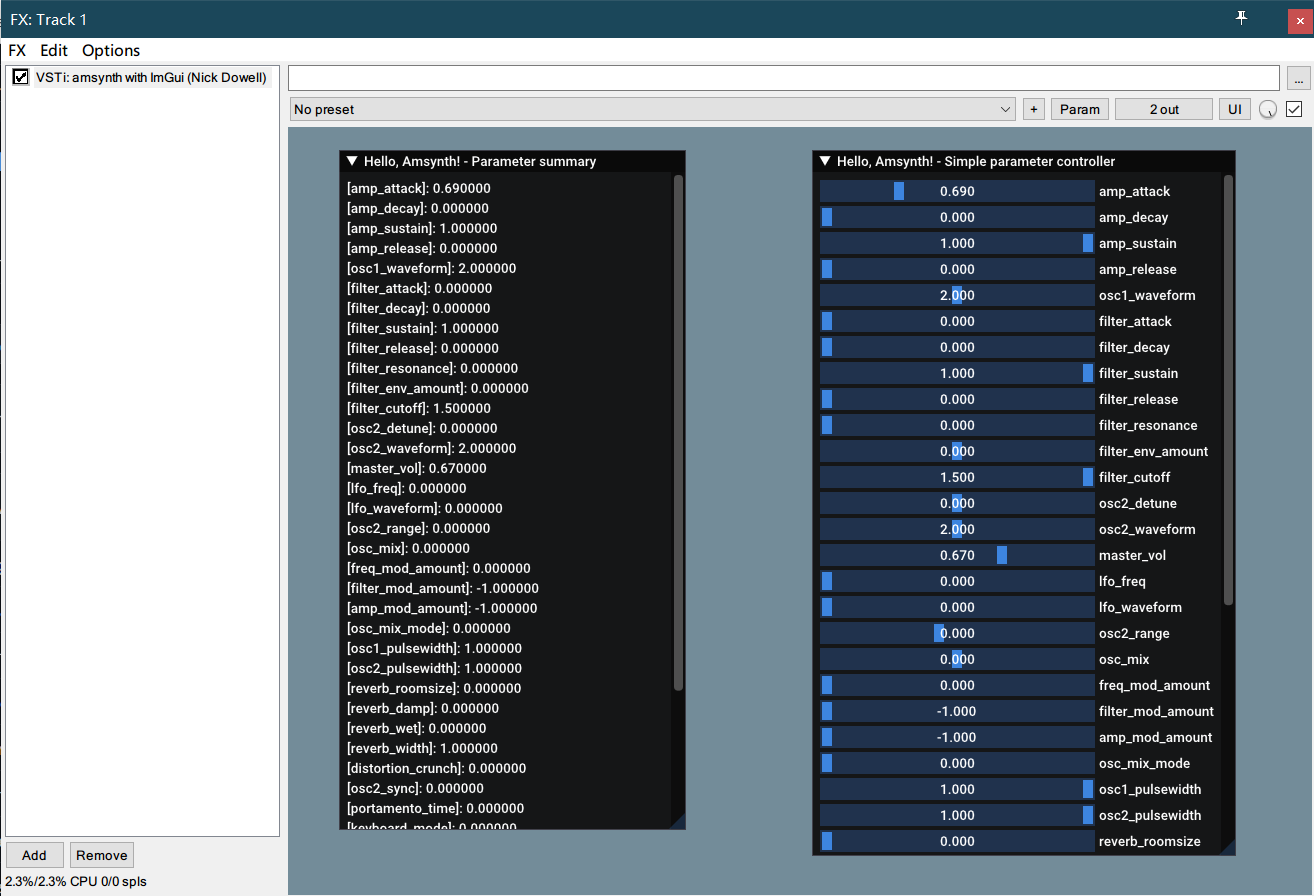Click the filter_resonance slider
1314x896 pixels.
[957, 425]
